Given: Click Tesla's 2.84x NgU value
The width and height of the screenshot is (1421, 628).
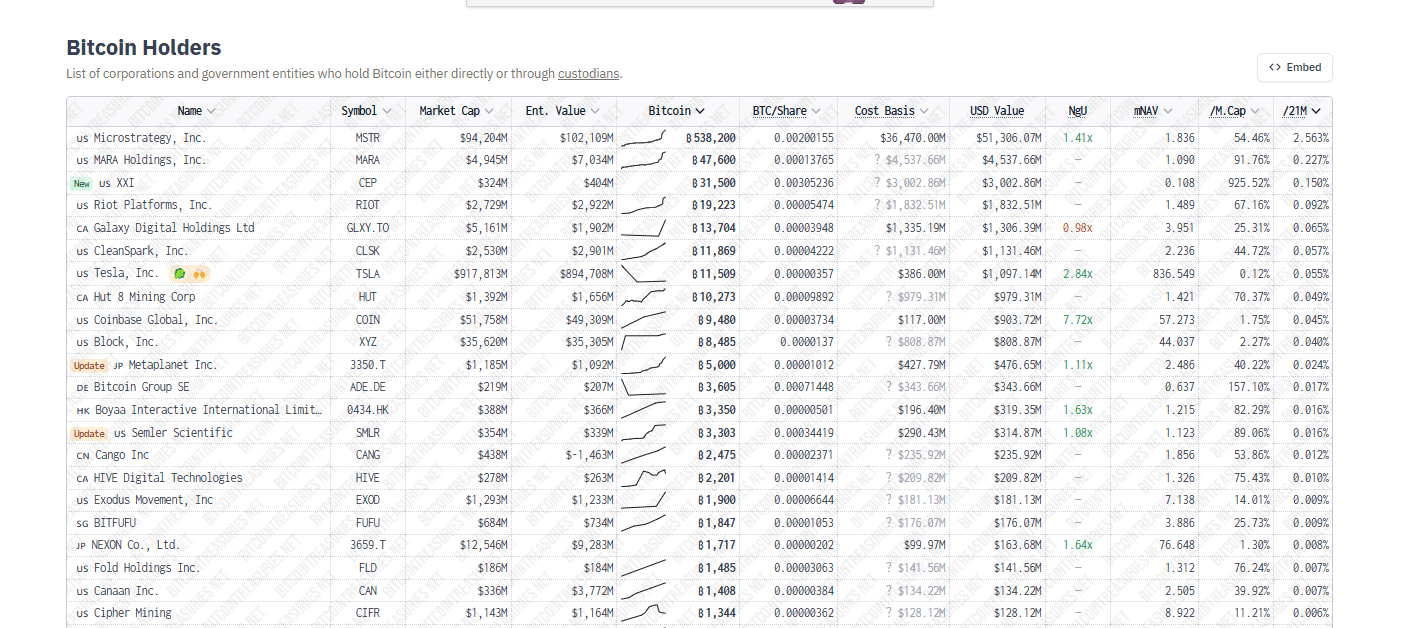Looking at the screenshot, I should [1077, 274].
